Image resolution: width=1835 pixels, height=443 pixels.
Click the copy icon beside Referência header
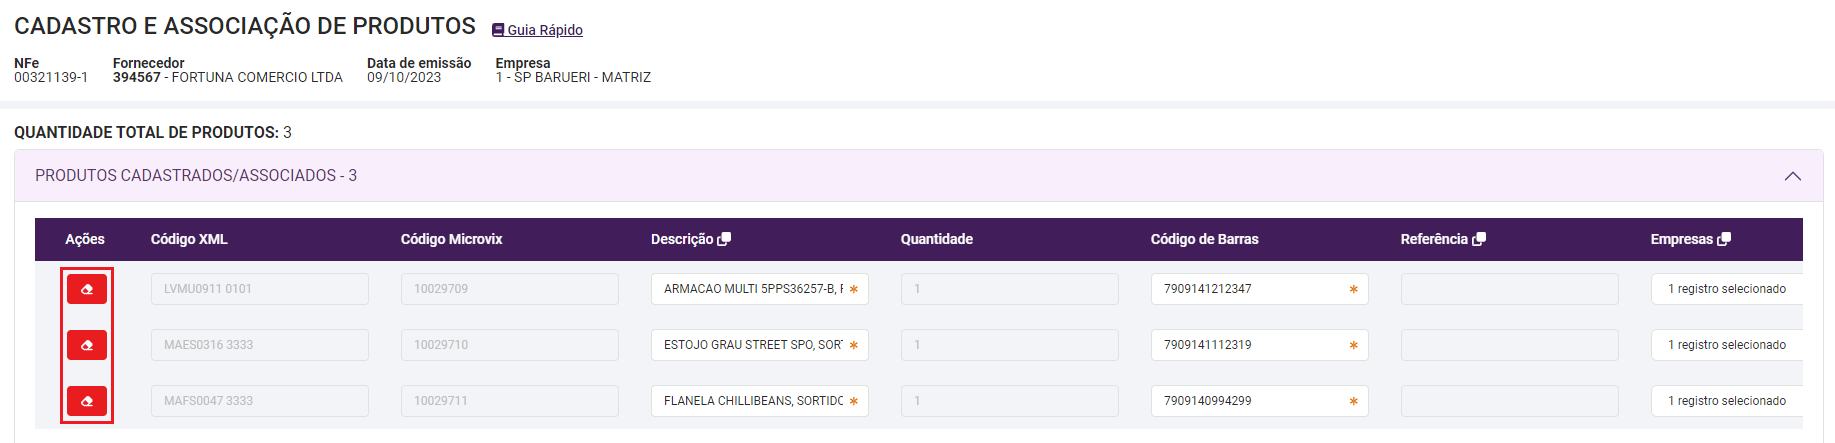click(x=1480, y=239)
